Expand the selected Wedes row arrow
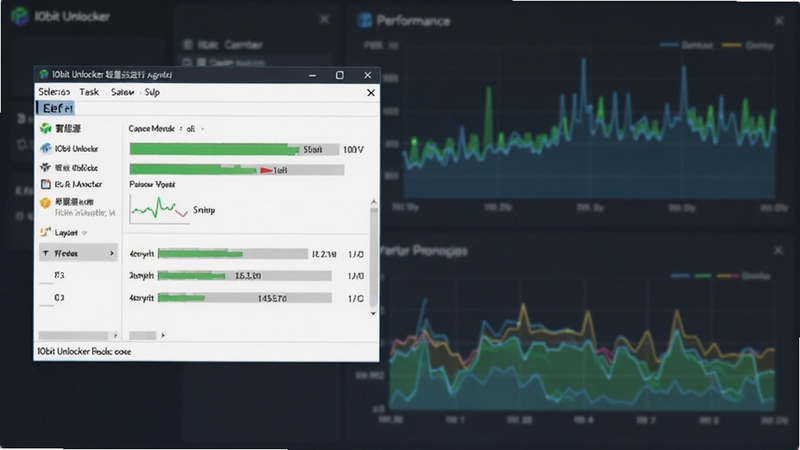The image size is (800, 450). (112, 254)
